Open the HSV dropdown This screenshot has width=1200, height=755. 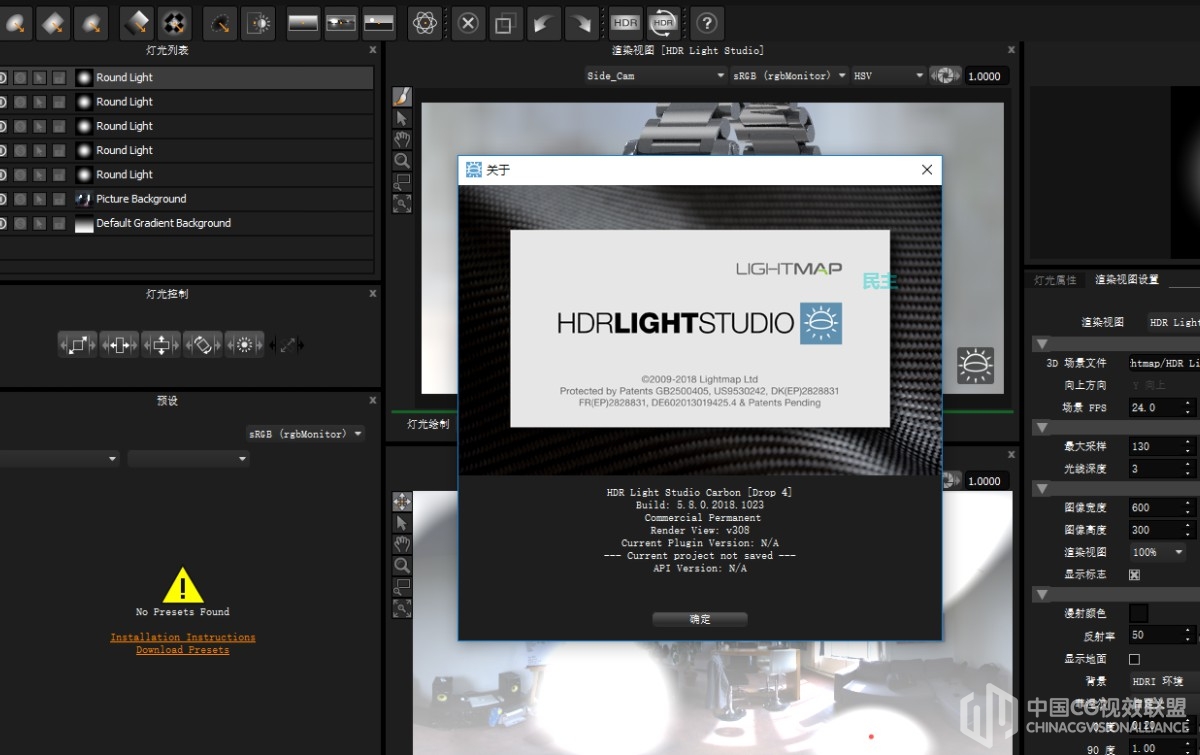pos(889,76)
